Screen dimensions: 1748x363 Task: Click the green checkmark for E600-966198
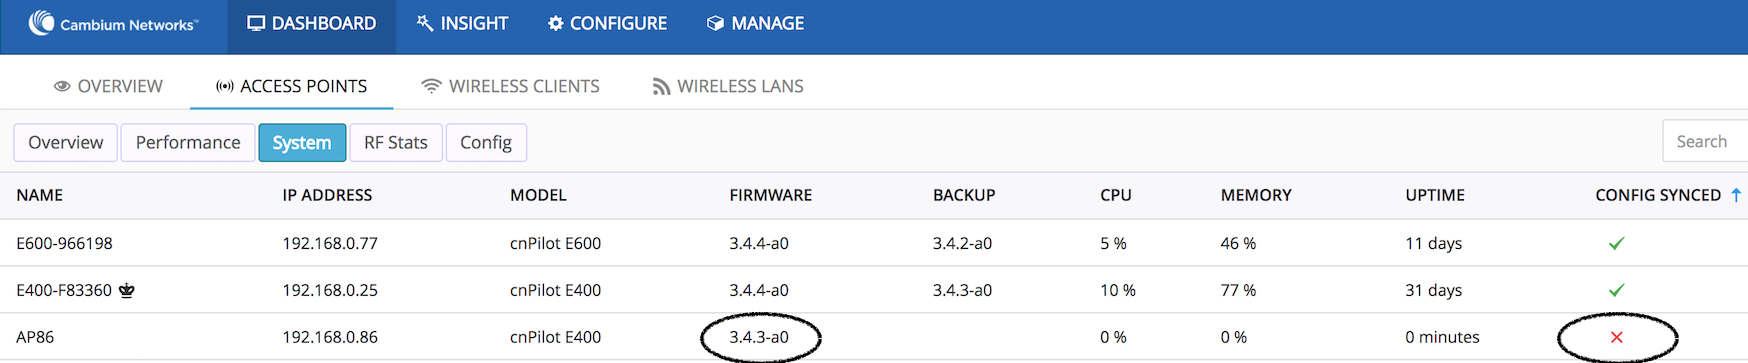[1616, 243]
